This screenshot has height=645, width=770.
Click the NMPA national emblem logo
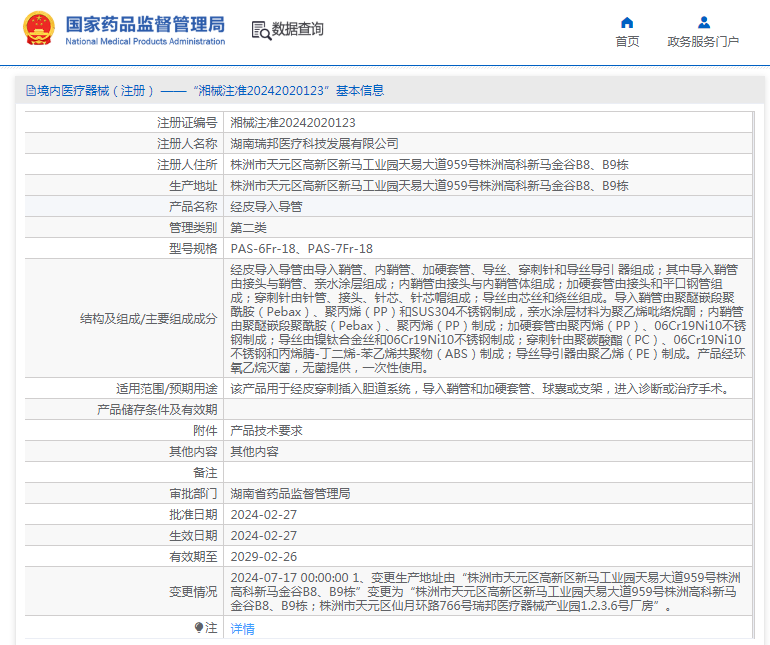click(39, 28)
